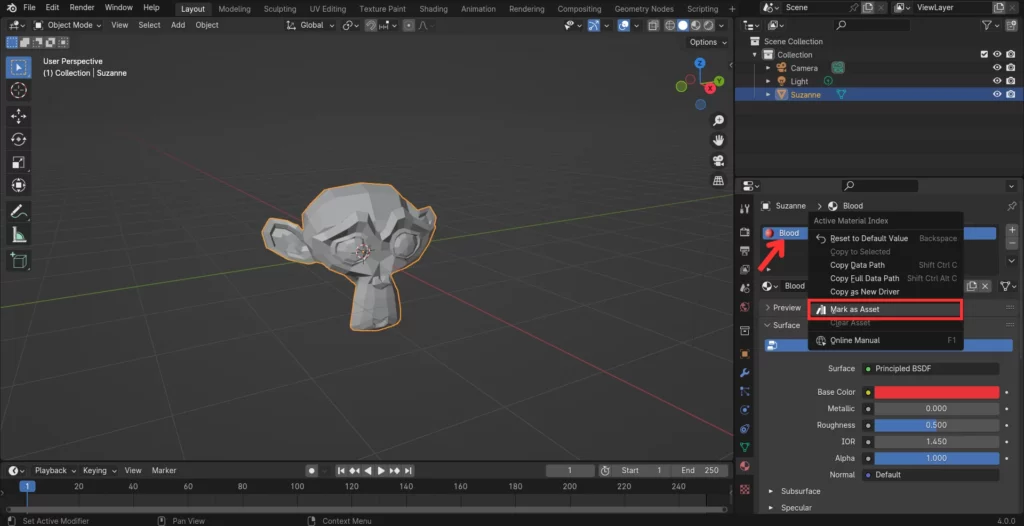Open the Object Data green triangle tab
The image size is (1024, 526).
(744, 448)
